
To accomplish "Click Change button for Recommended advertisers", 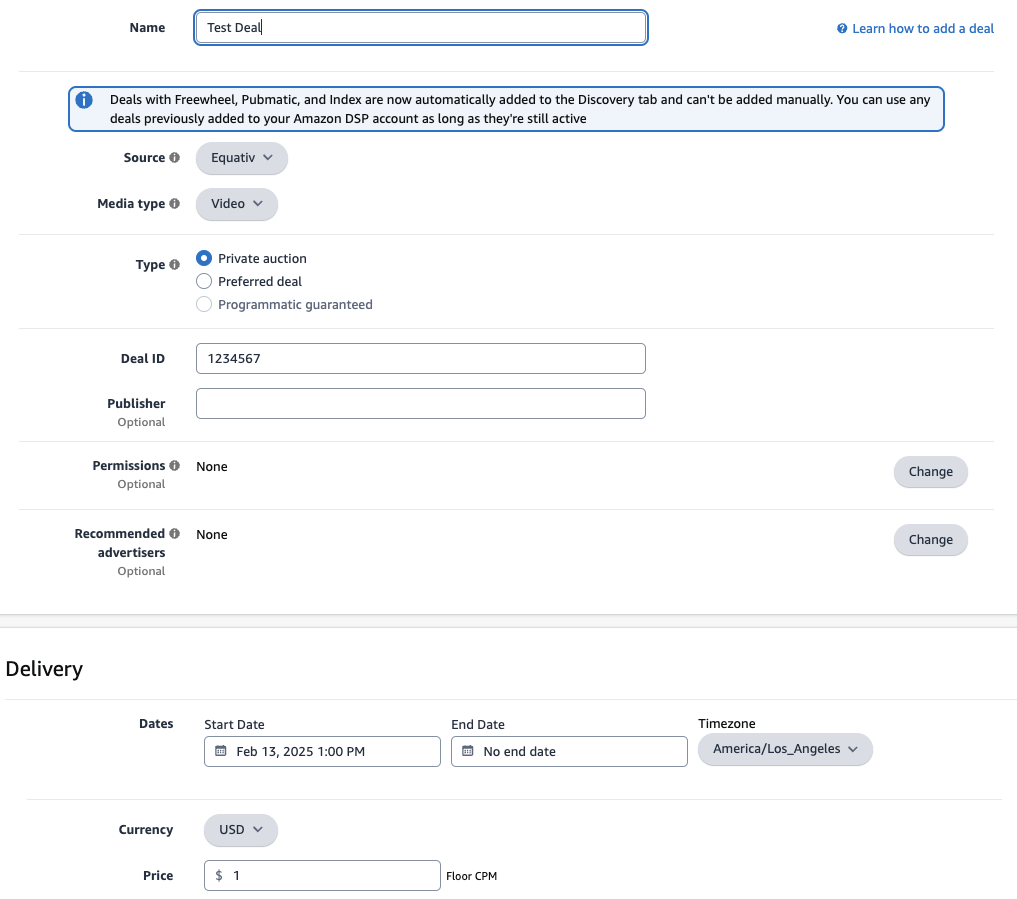I will [930, 540].
